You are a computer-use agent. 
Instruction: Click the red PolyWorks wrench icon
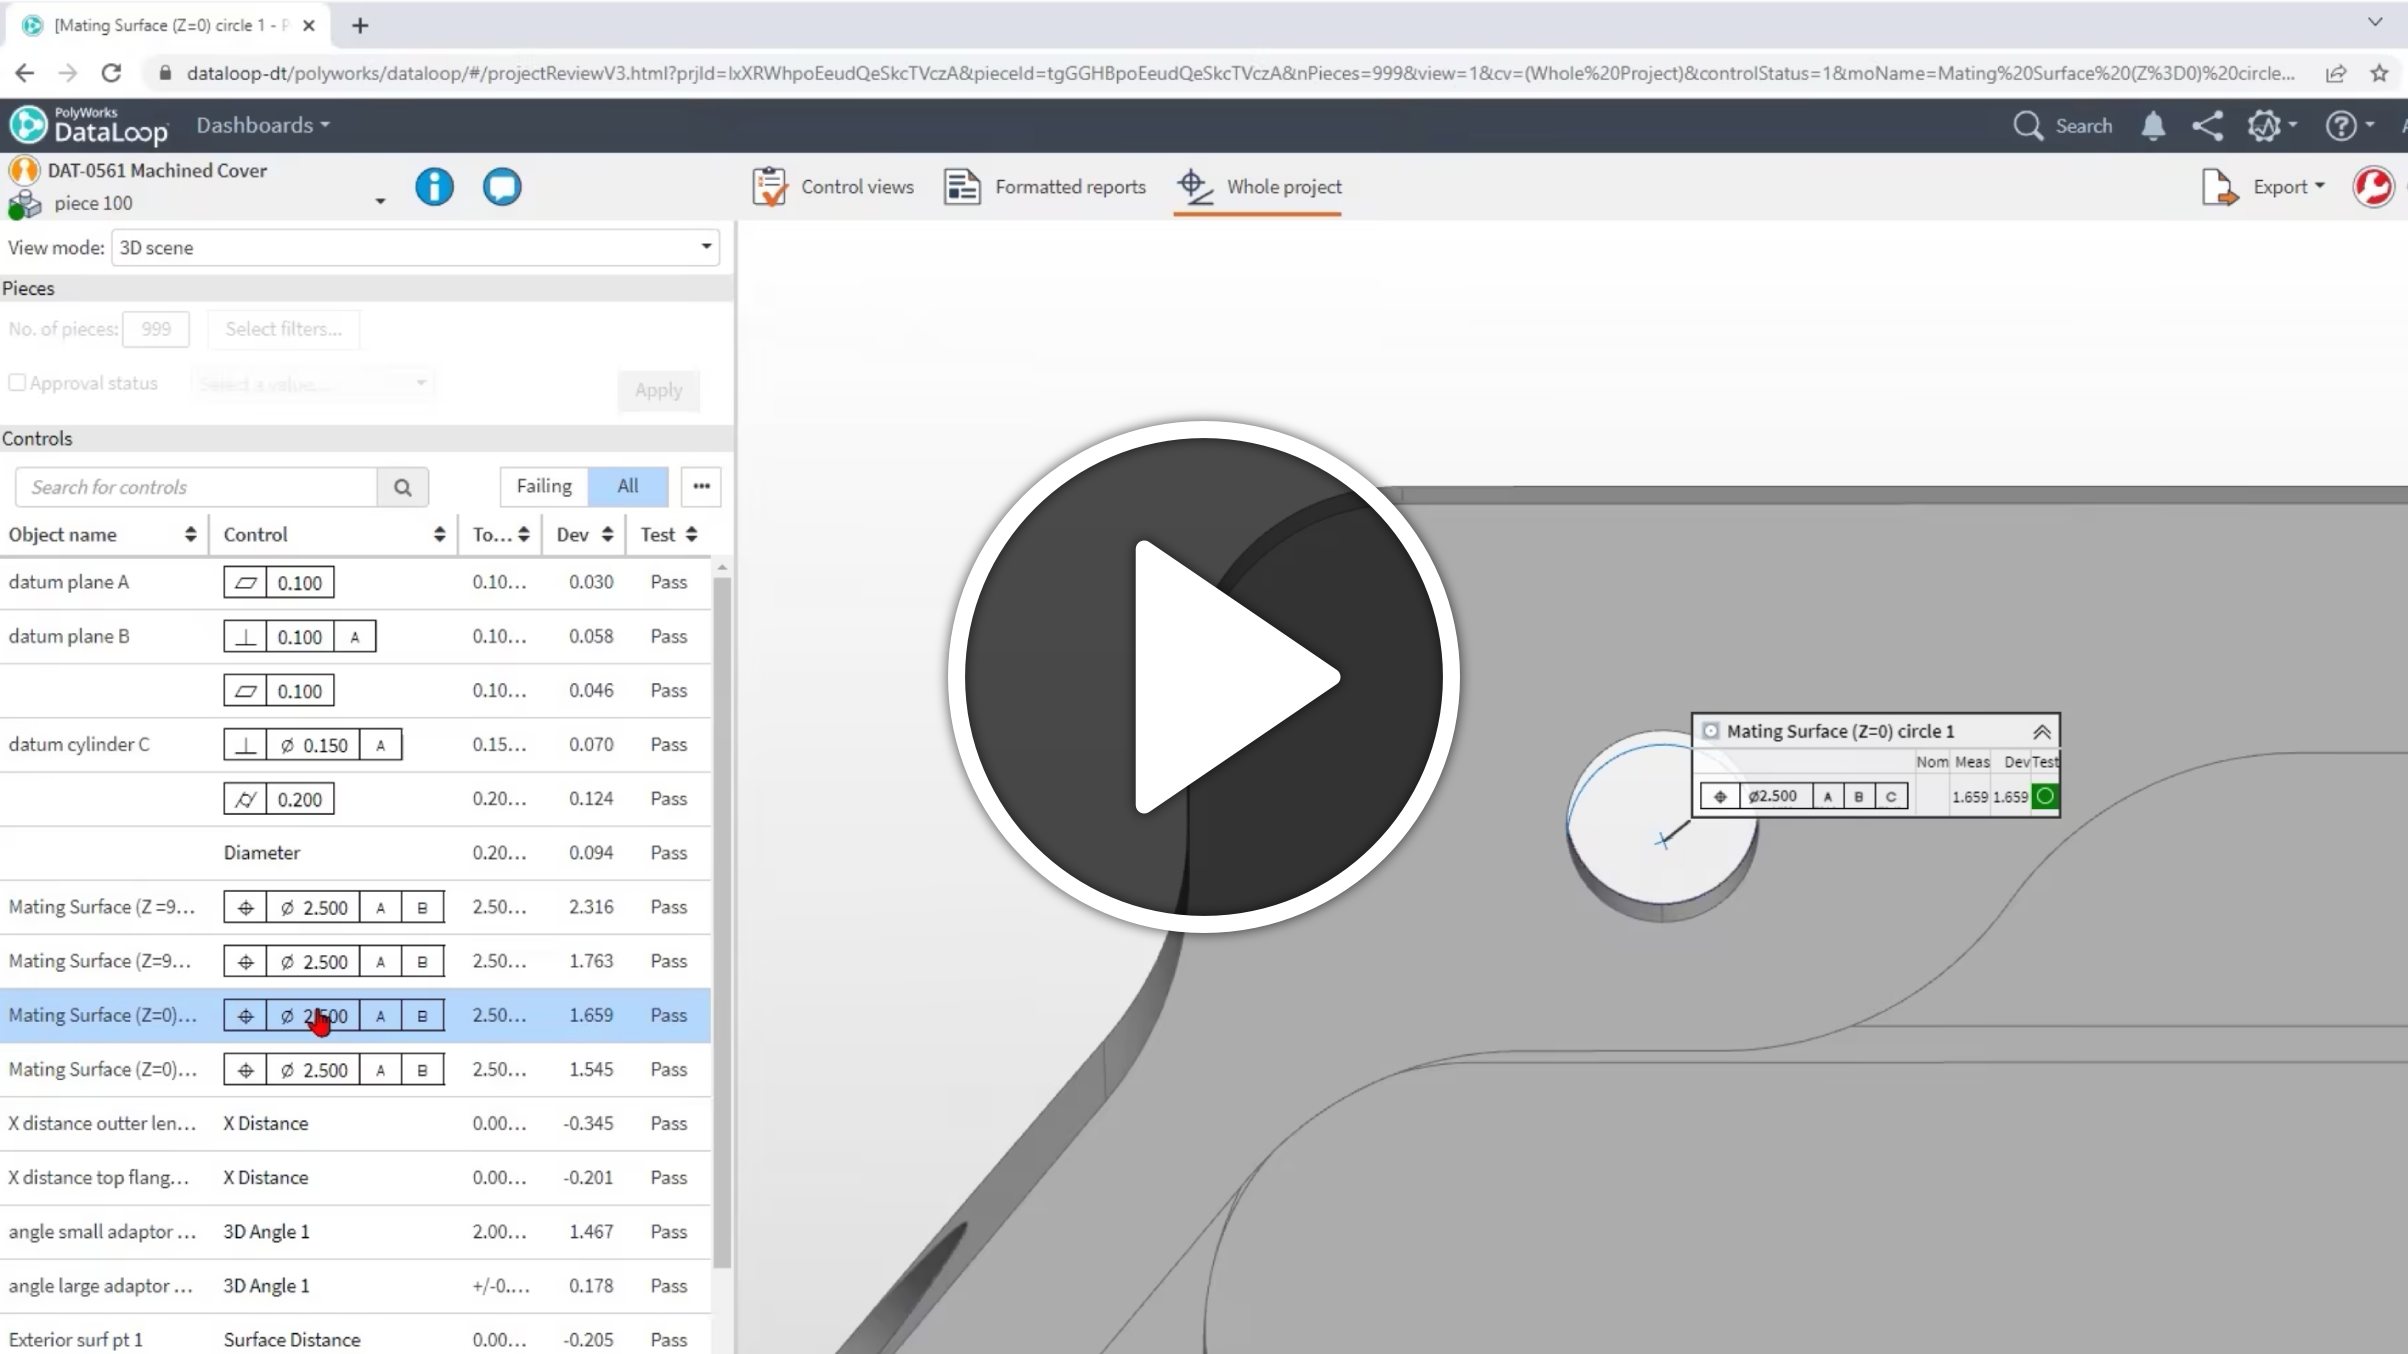pyautogui.click(x=2374, y=187)
